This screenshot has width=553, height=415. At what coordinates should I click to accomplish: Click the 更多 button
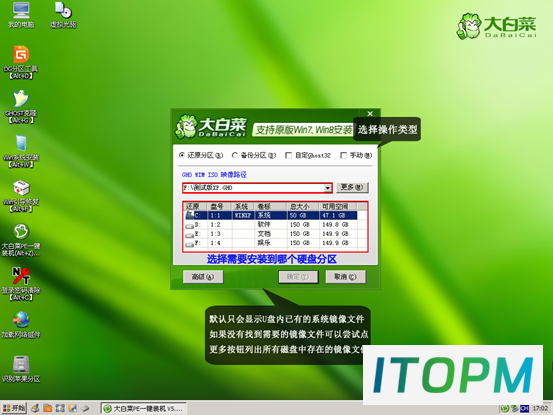click(352, 187)
